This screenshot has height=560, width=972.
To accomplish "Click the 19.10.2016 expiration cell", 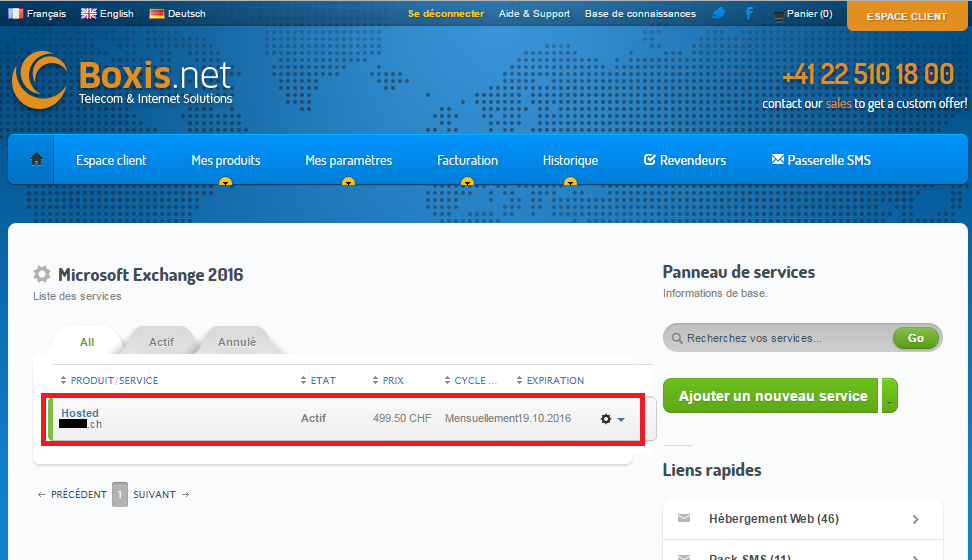I will pyautogui.click(x=544, y=418).
